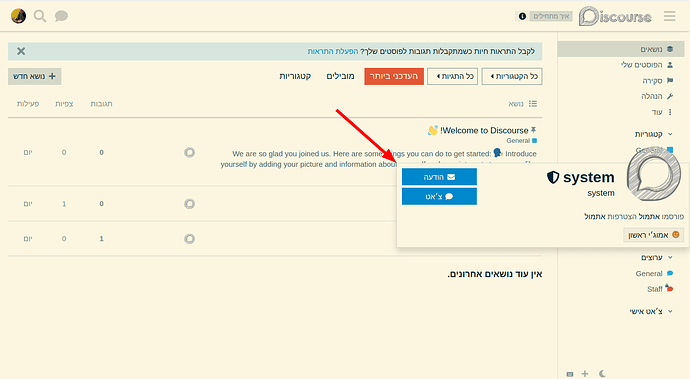Click the large system avatar in user card
The height and width of the screenshot is (379, 690).
click(654, 175)
